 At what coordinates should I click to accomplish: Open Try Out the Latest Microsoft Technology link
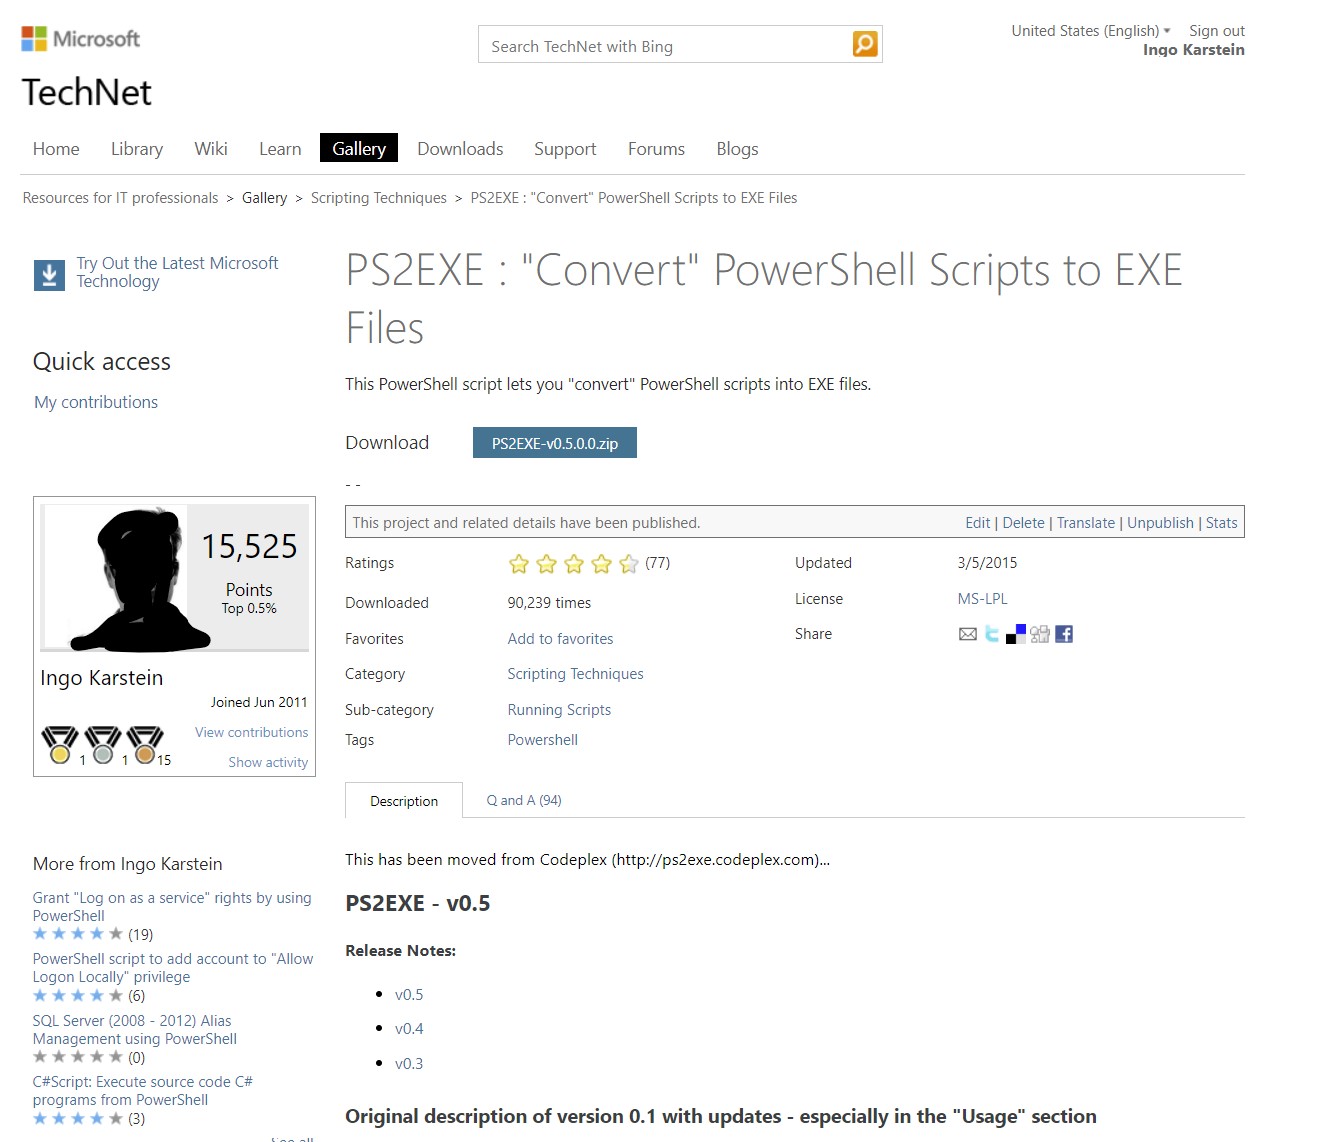[x=177, y=272]
